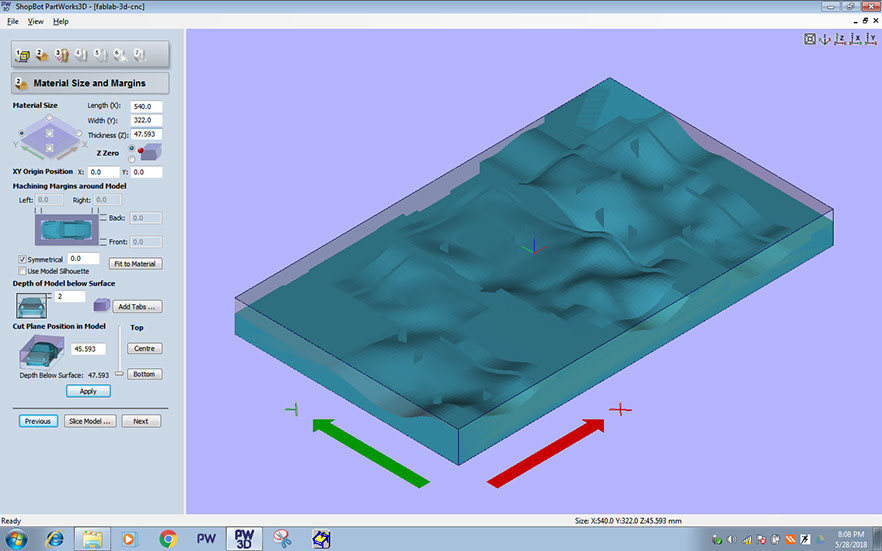Click Depth of Model car thumbnail
This screenshot has height=551, width=882.
[x=32, y=306]
